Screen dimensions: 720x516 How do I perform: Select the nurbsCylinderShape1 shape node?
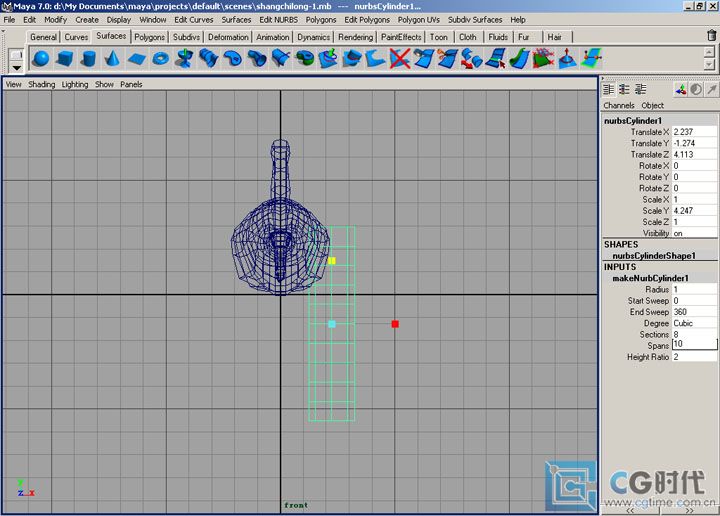tap(654, 256)
